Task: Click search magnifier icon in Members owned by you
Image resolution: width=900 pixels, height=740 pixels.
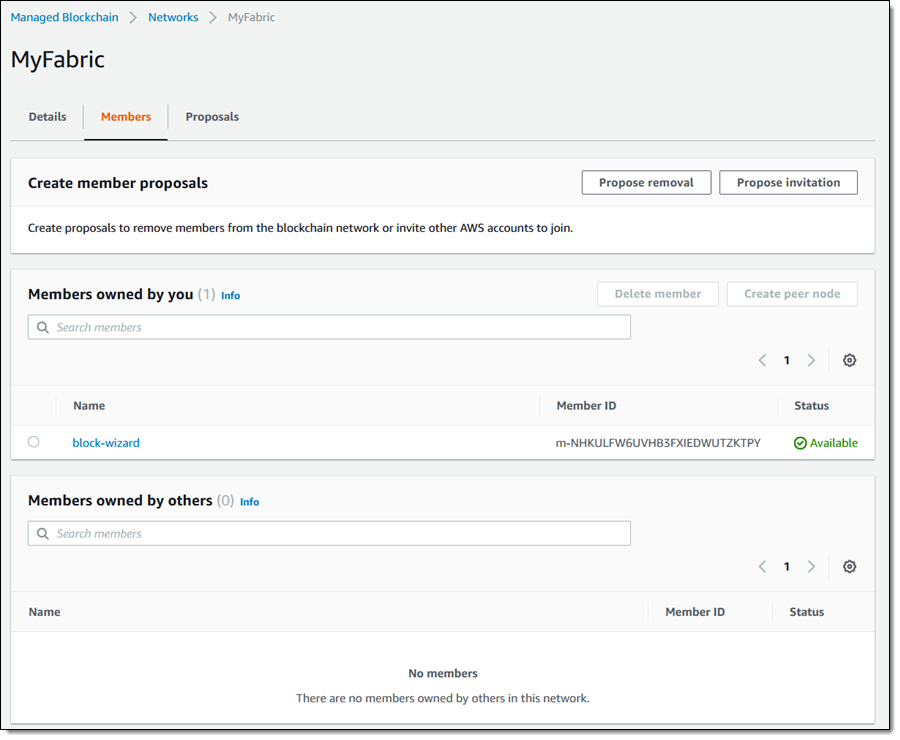Action: pos(43,327)
